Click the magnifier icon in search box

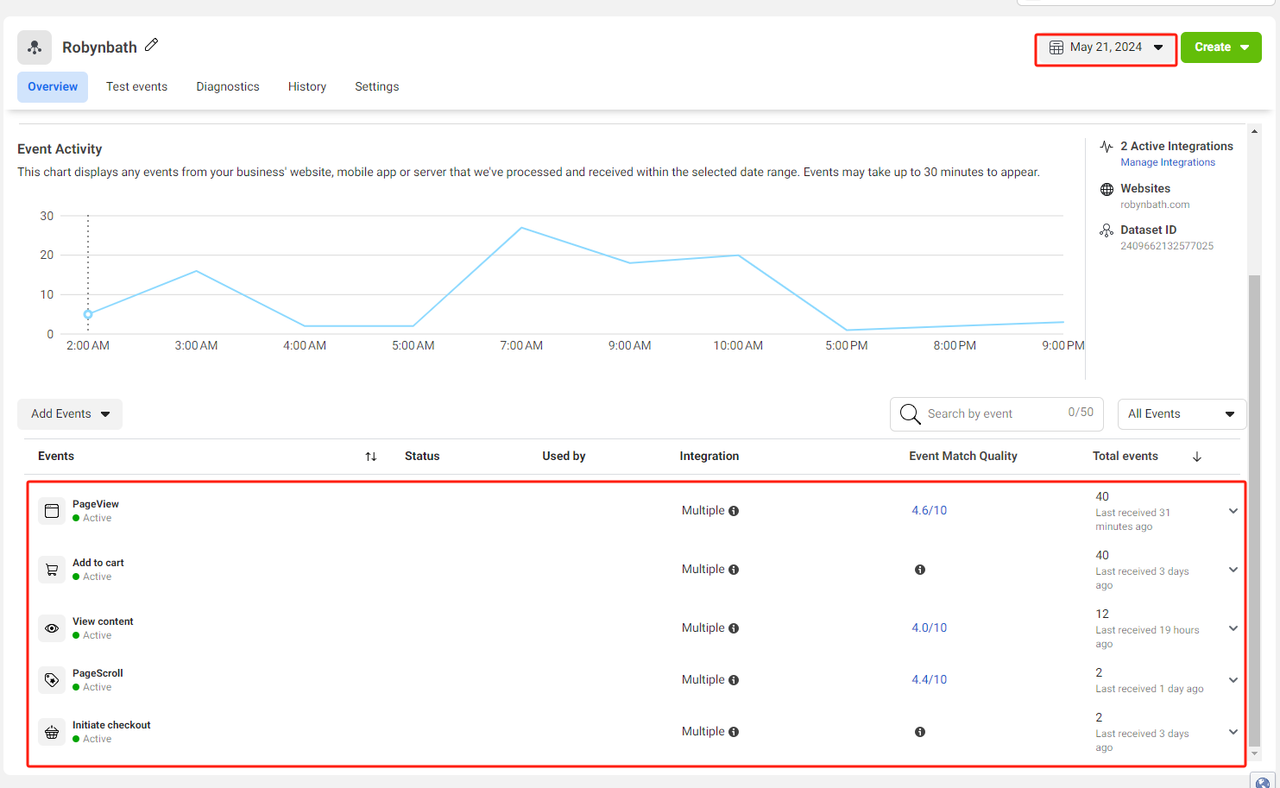click(910, 414)
